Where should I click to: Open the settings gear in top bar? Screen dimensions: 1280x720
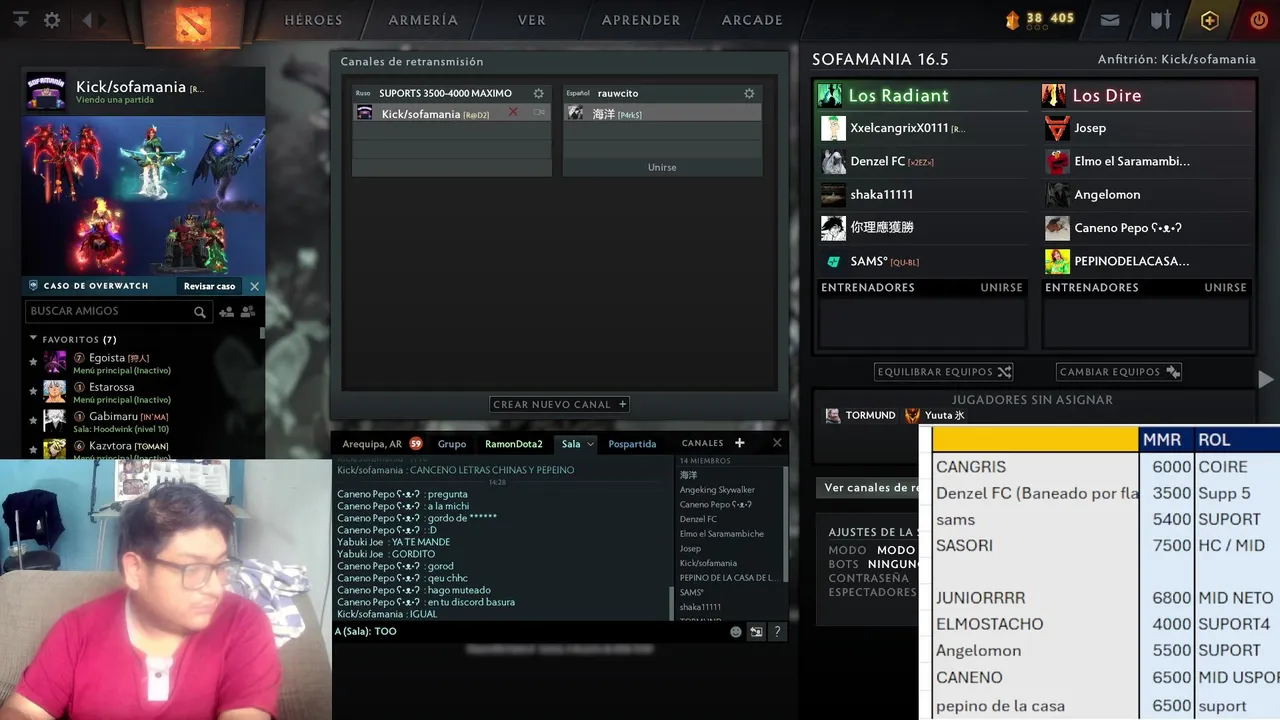tap(52, 20)
